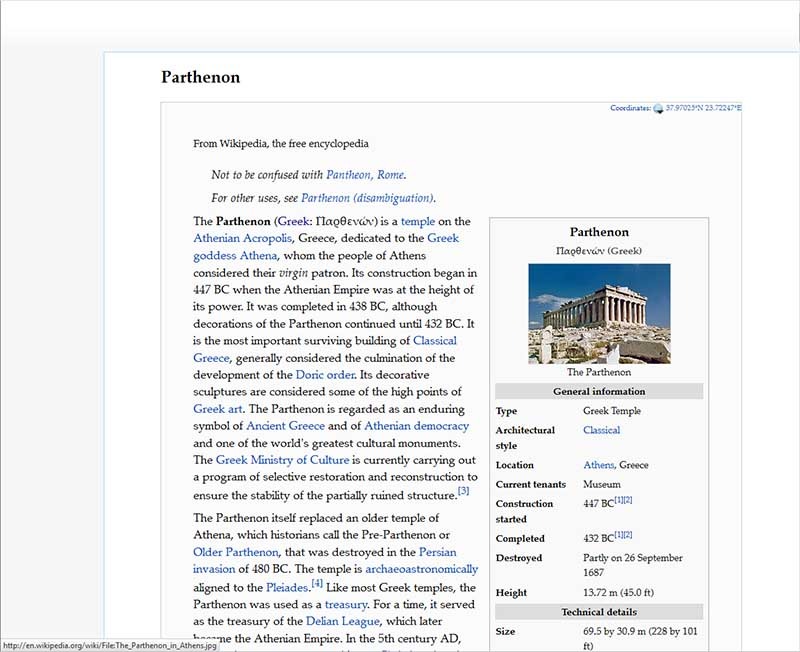The height and width of the screenshot is (652, 800).
Task: Click the 'Museum' current tenants value
Action: click(x=602, y=484)
